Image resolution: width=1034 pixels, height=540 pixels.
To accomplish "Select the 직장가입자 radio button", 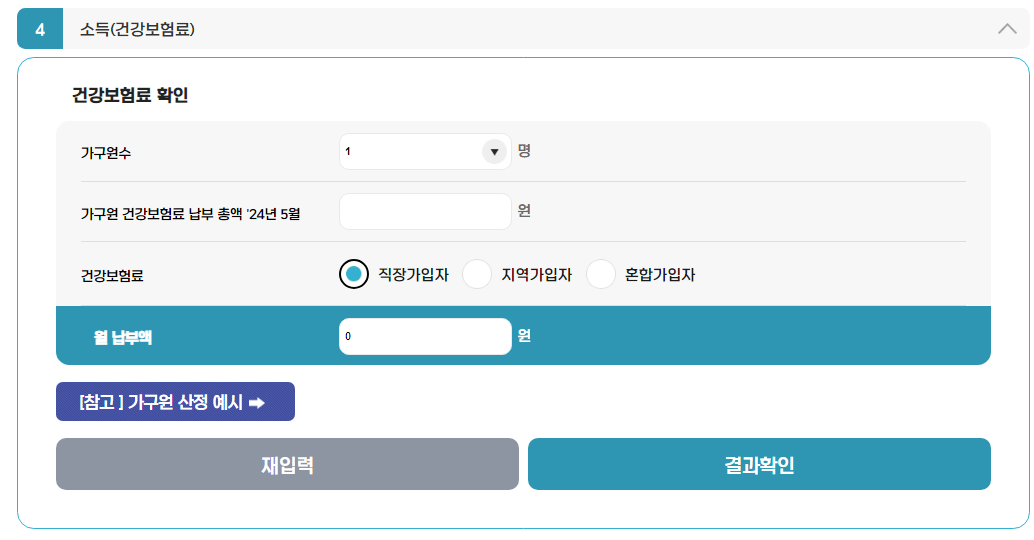I will coord(354,274).
